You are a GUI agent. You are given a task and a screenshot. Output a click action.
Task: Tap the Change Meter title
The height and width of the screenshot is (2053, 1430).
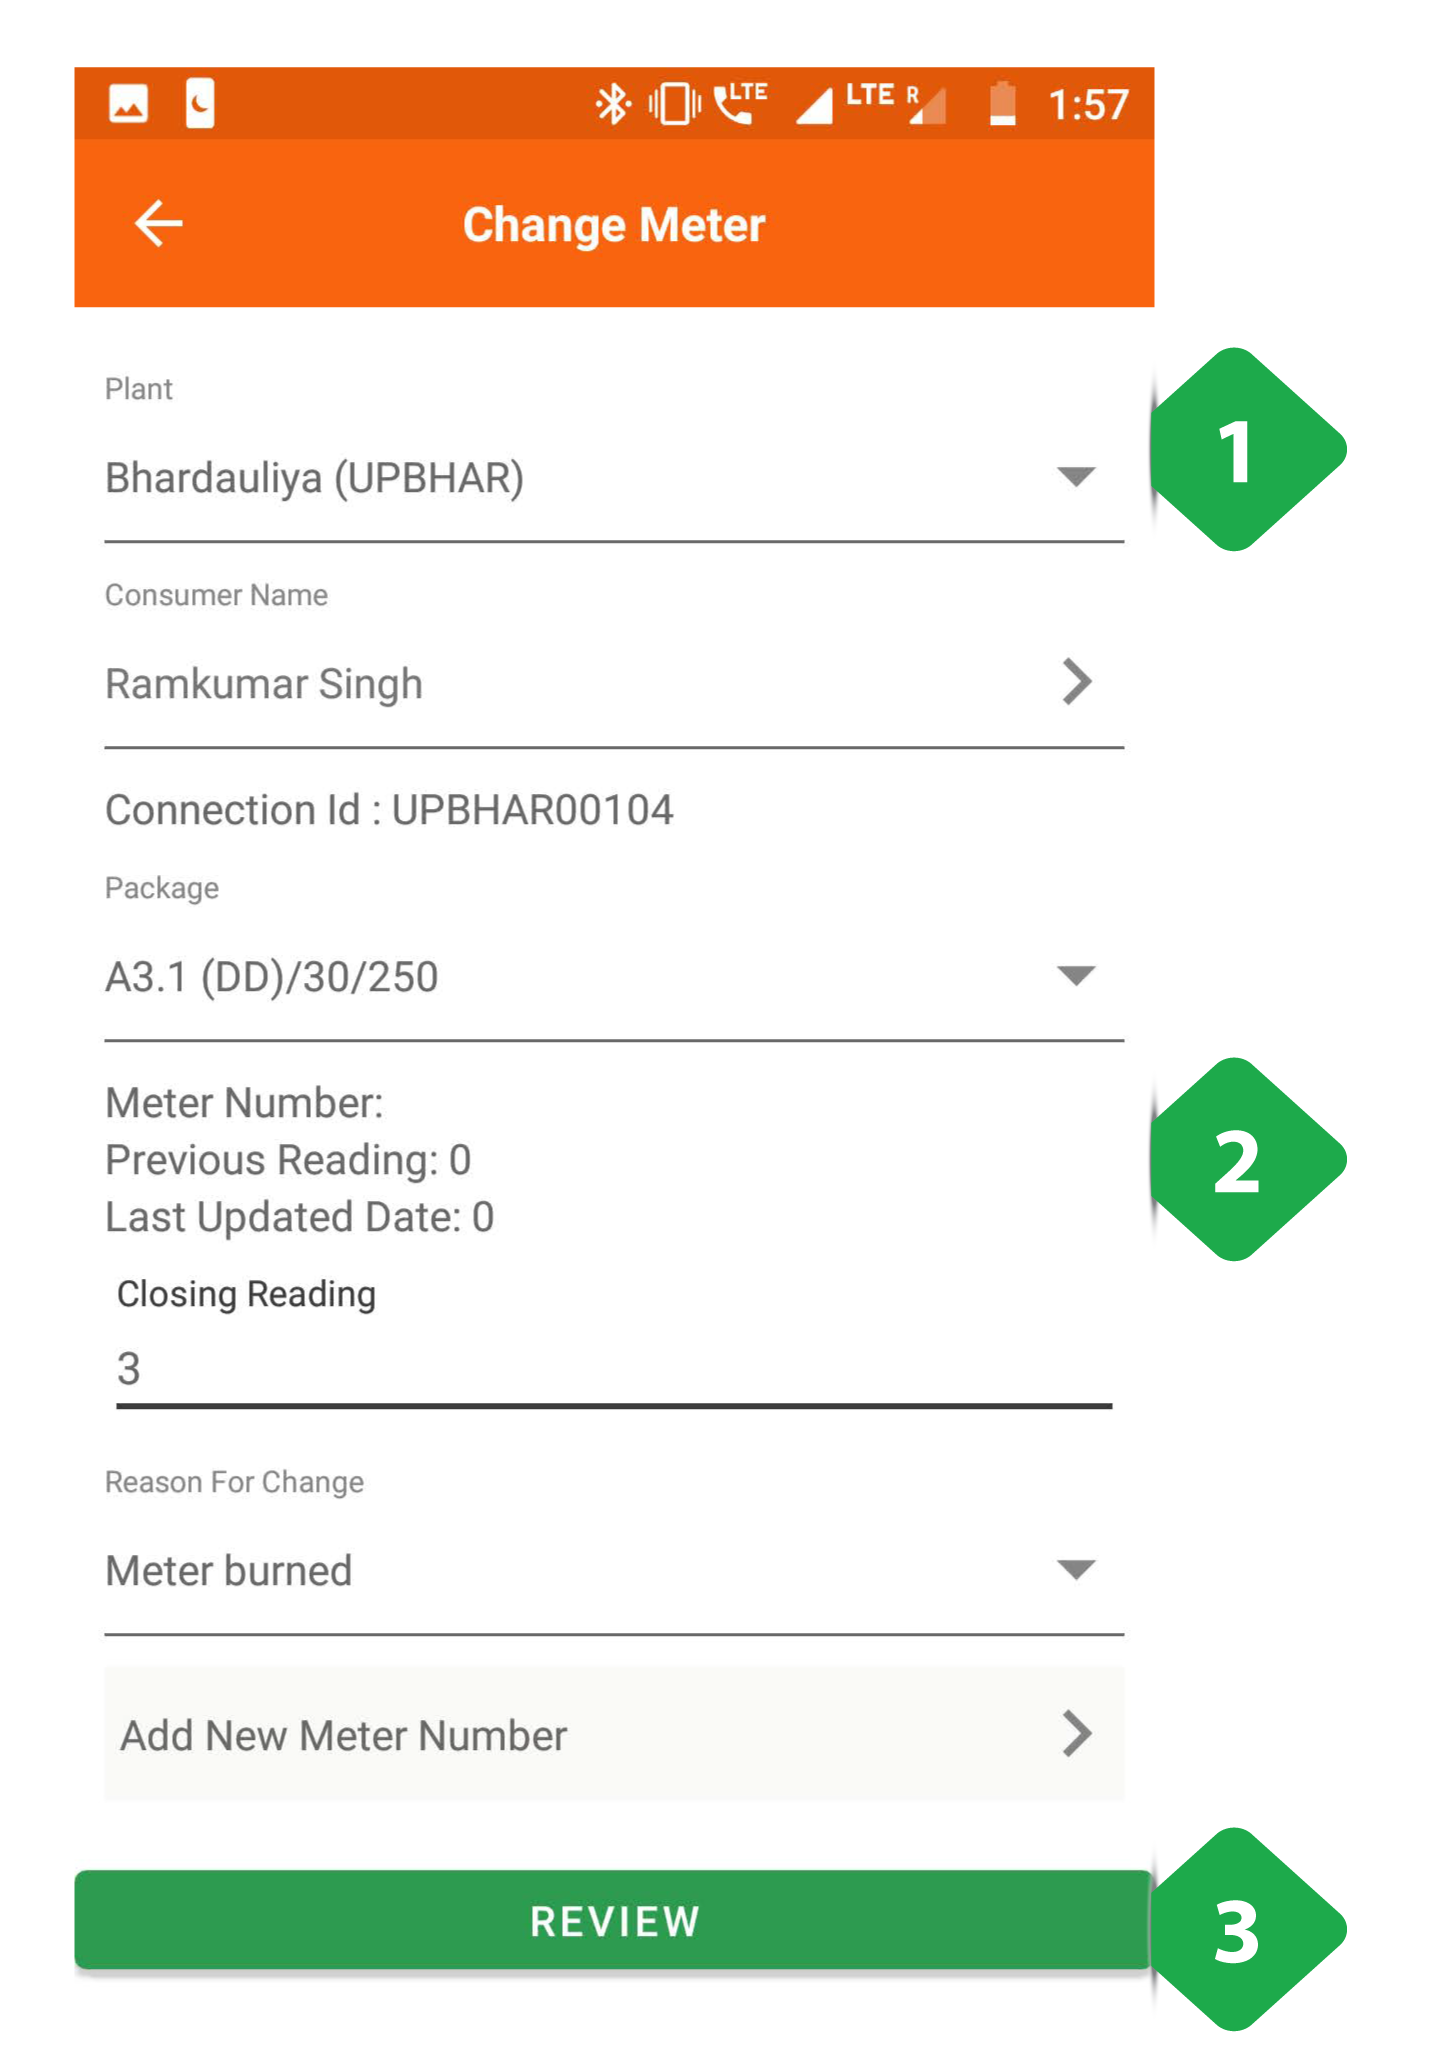pyautogui.click(x=614, y=225)
